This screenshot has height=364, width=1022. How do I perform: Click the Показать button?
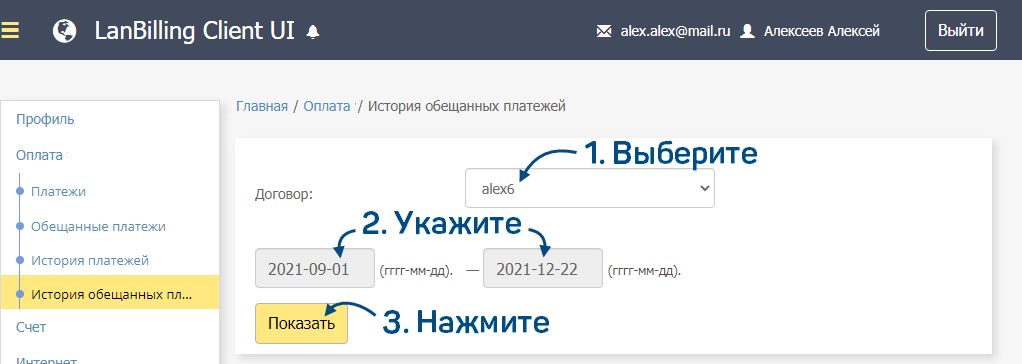(x=301, y=323)
